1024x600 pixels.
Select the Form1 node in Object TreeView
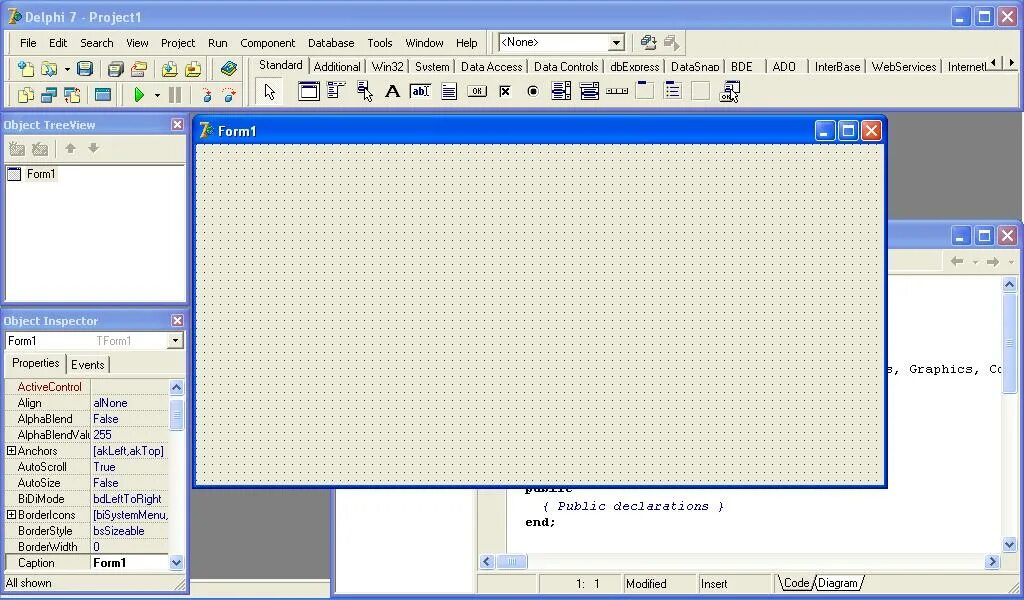pos(40,174)
